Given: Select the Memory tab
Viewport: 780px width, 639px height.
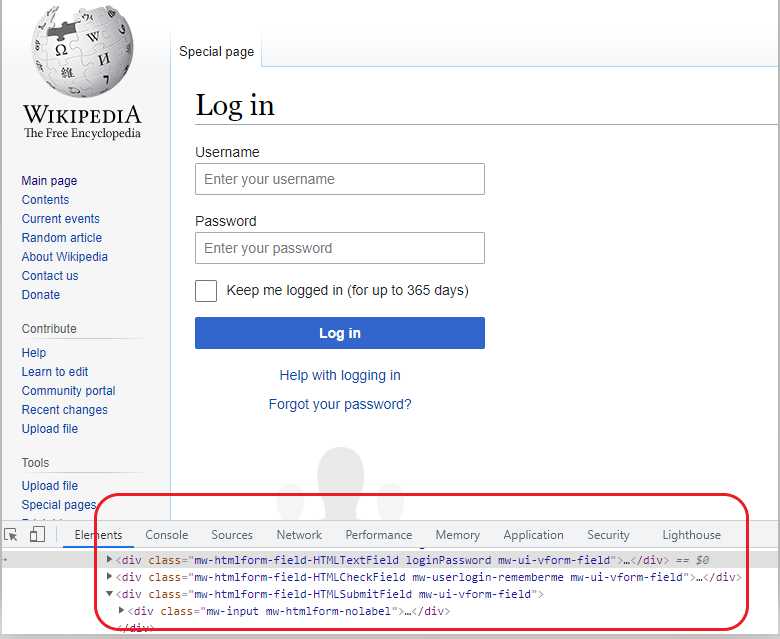Looking at the screenshot, I should [x=458, y=535].
